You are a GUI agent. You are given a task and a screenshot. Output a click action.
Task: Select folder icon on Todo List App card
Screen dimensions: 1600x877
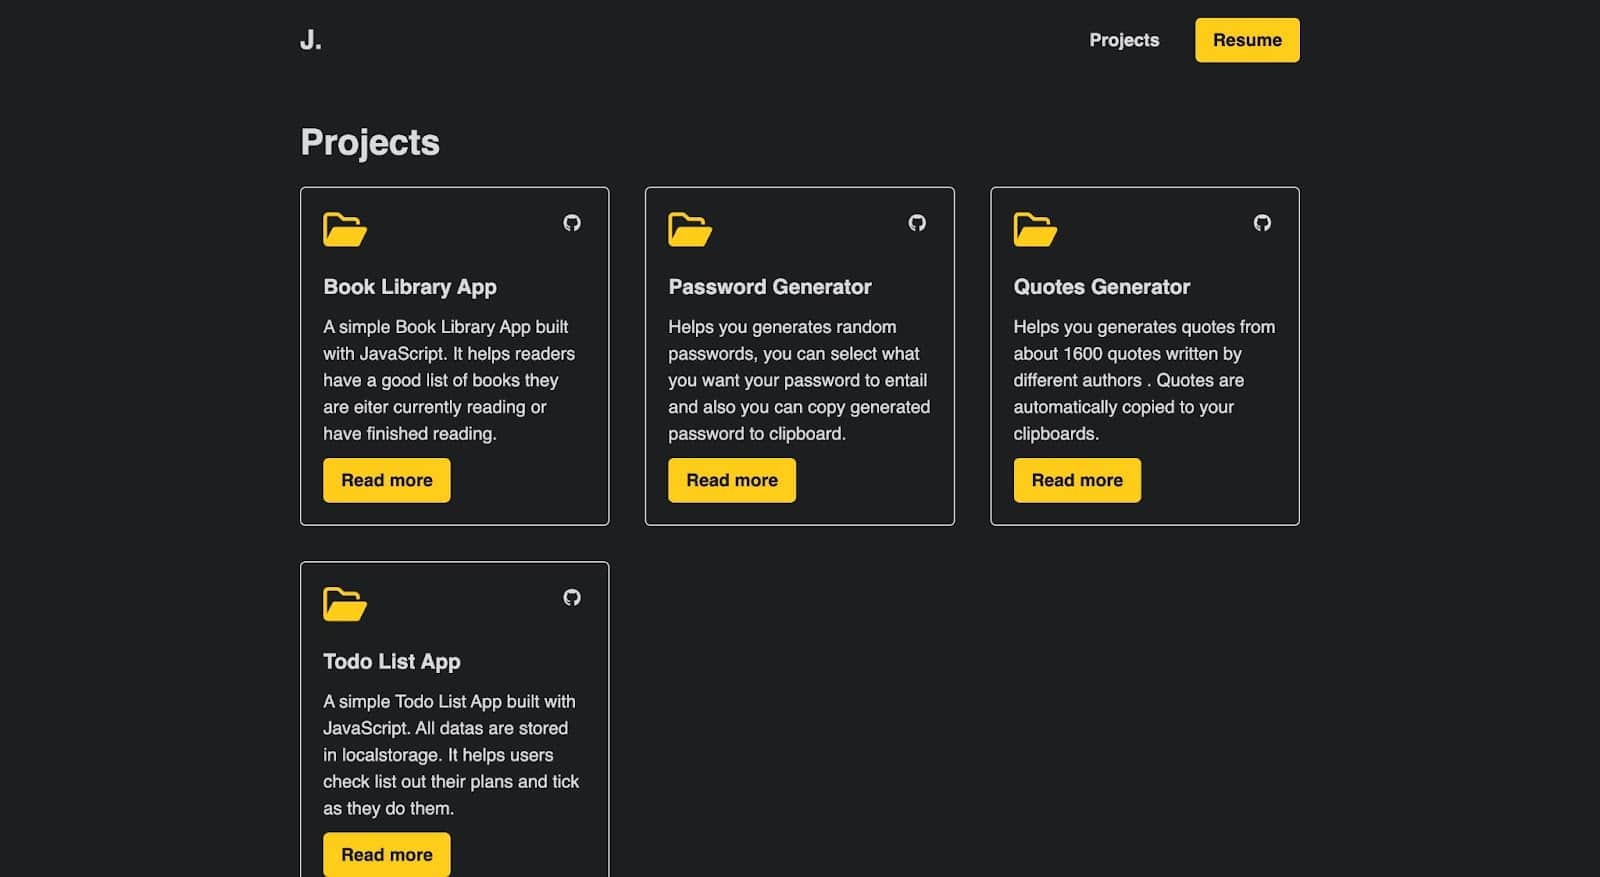(x=345, y=605)
